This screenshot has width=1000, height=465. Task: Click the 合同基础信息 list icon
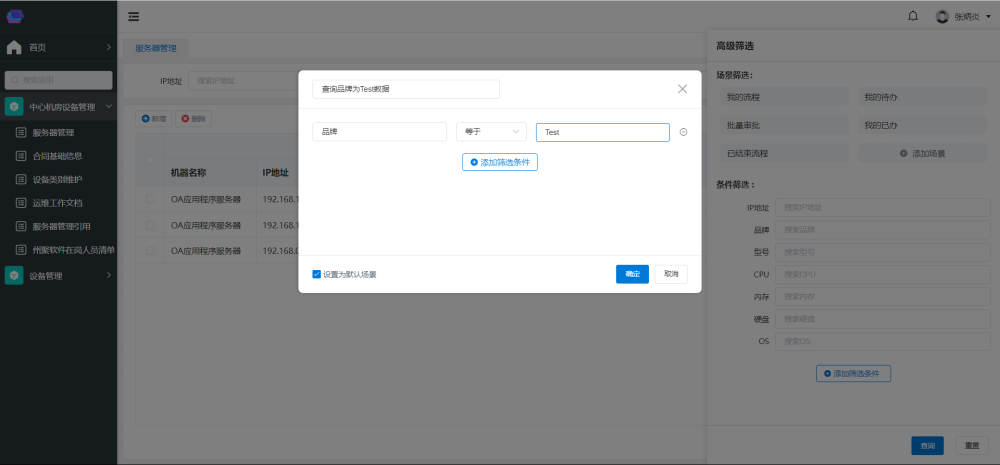21,156
